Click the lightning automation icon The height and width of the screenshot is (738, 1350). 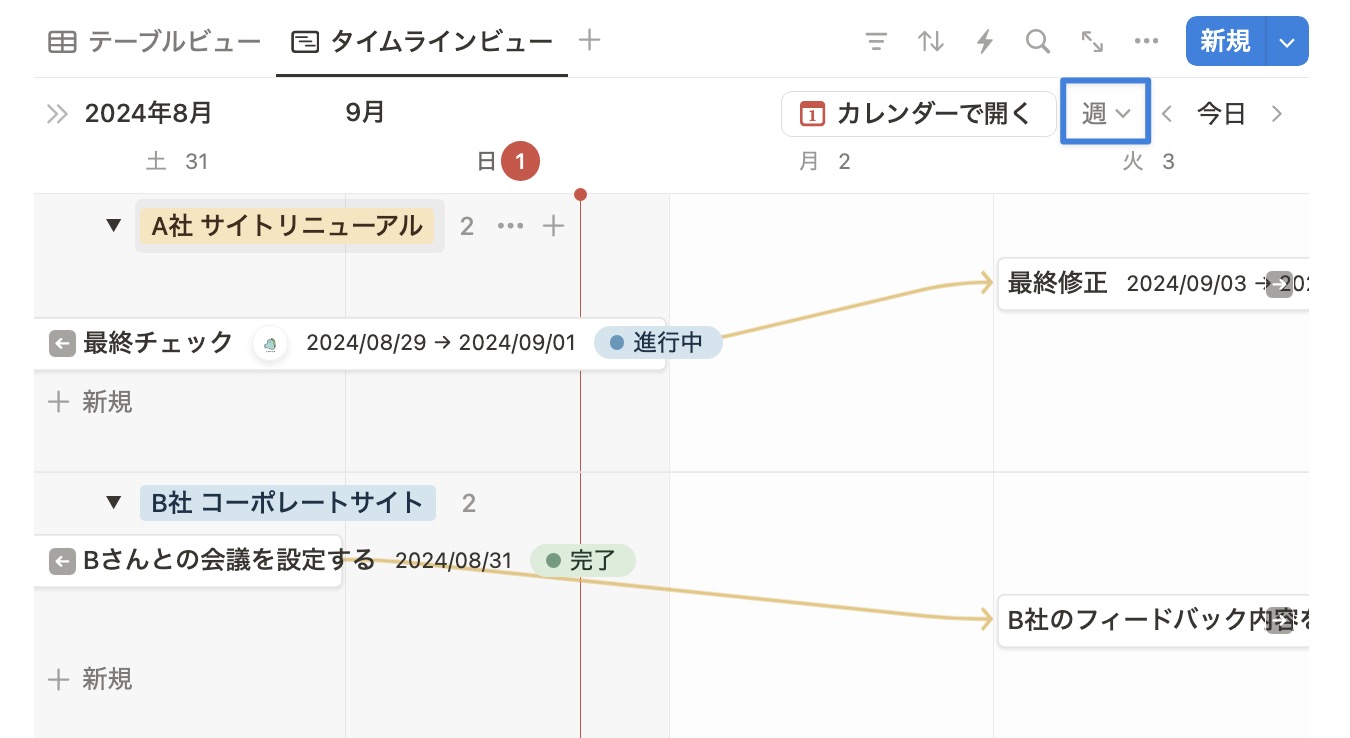point(985,41)
